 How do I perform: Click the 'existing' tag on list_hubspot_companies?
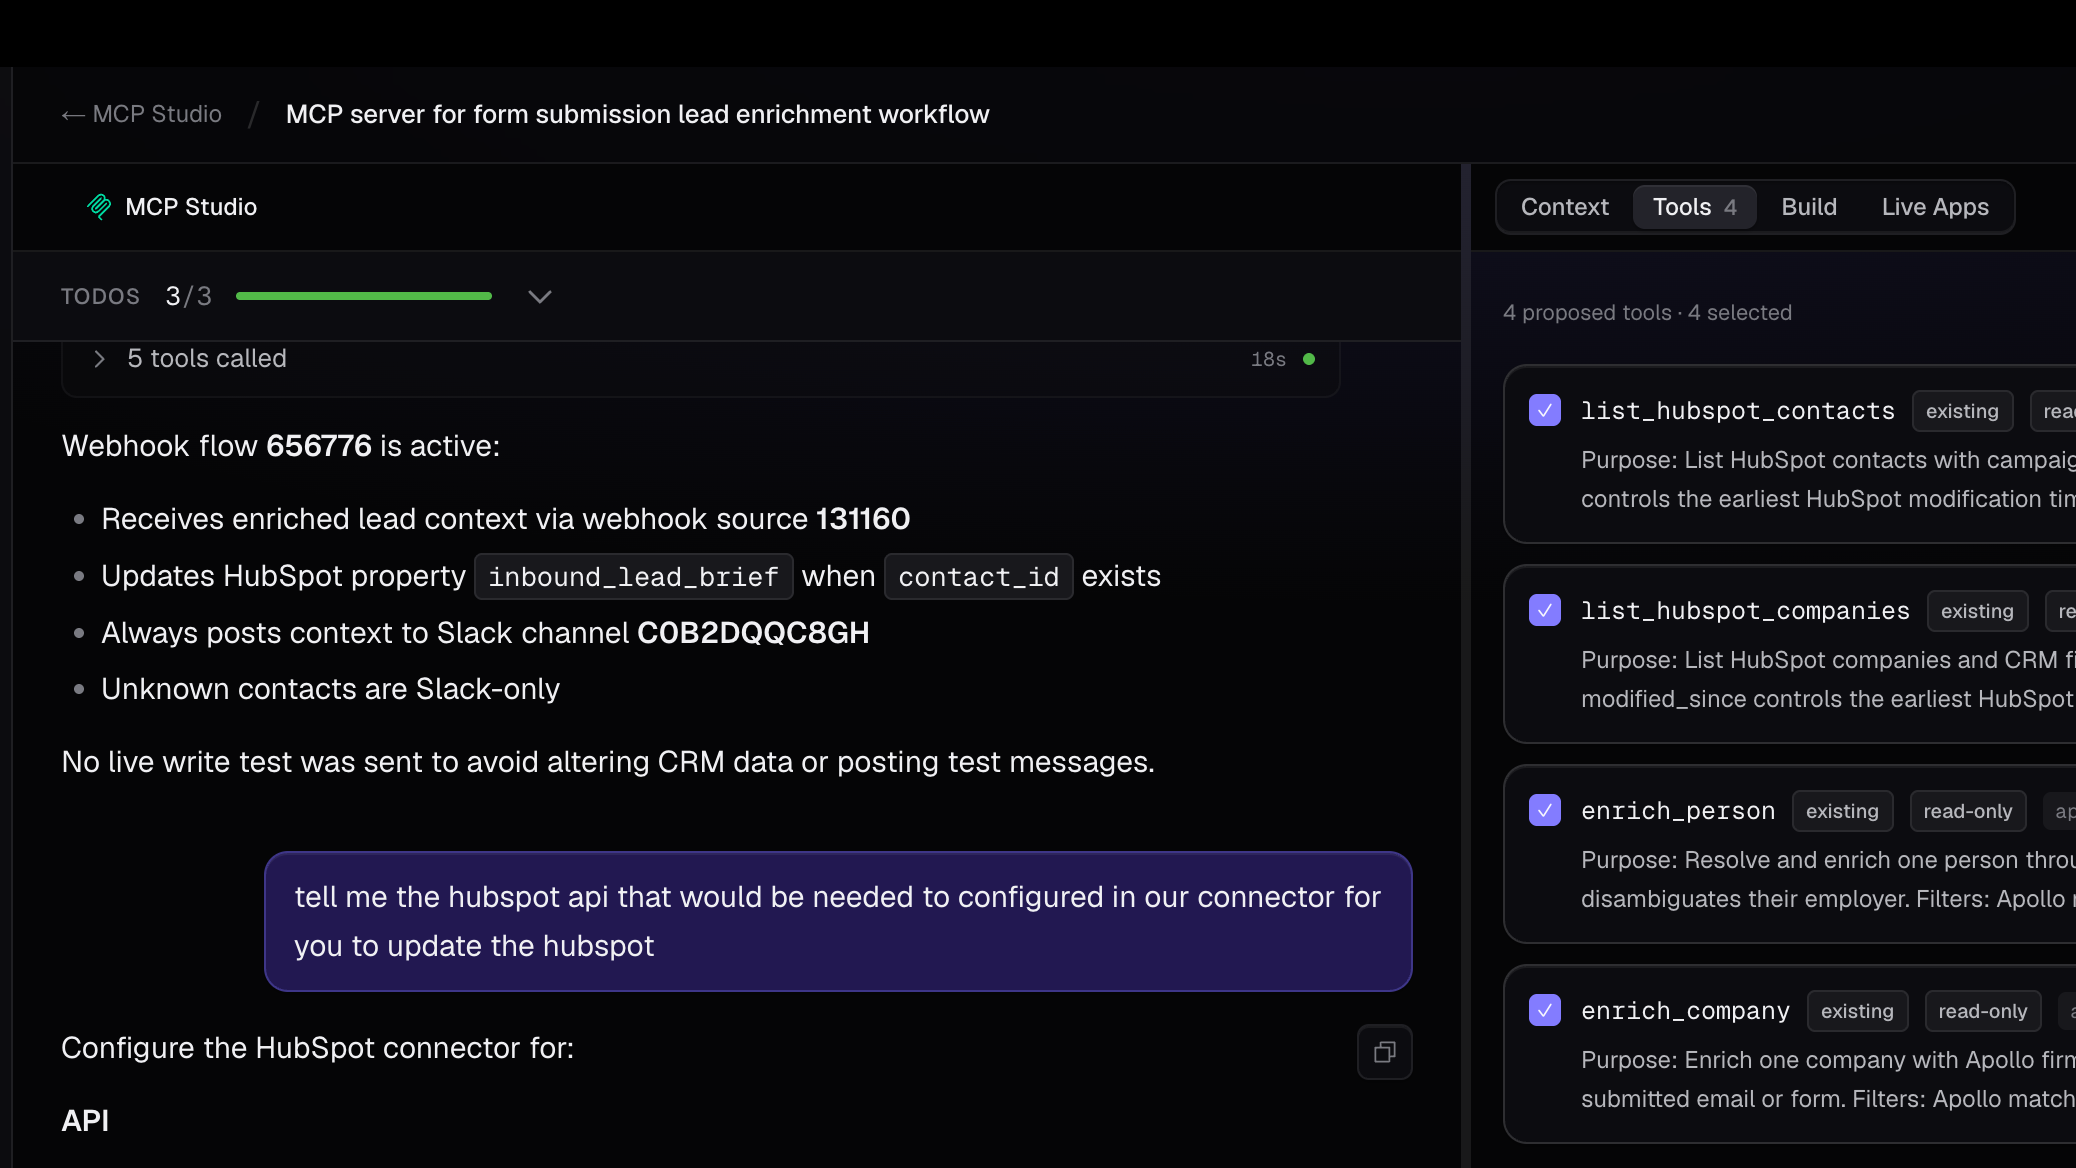1977,611
